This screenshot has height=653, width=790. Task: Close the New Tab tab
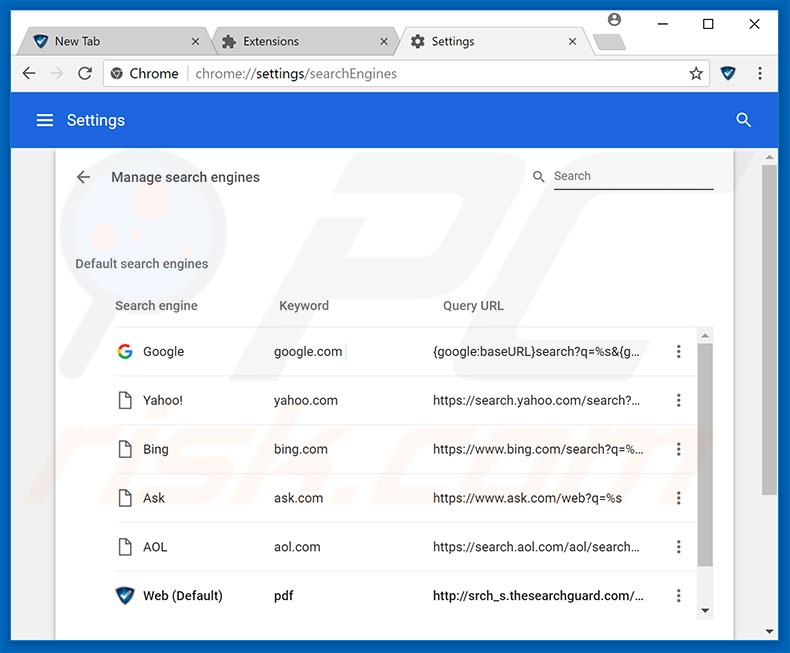click(x=195, y=41)
